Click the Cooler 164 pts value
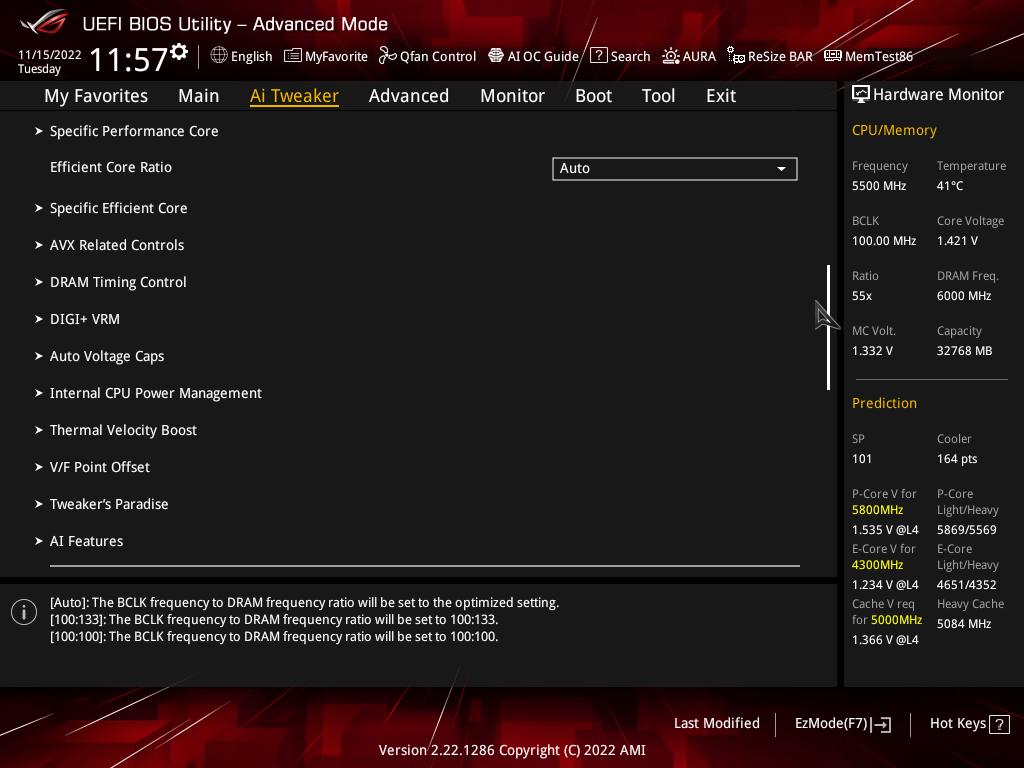 click(957, 459)
